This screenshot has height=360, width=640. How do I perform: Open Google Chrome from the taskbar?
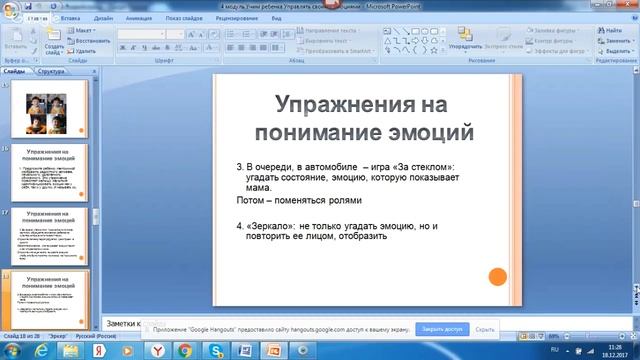[184, 351]
